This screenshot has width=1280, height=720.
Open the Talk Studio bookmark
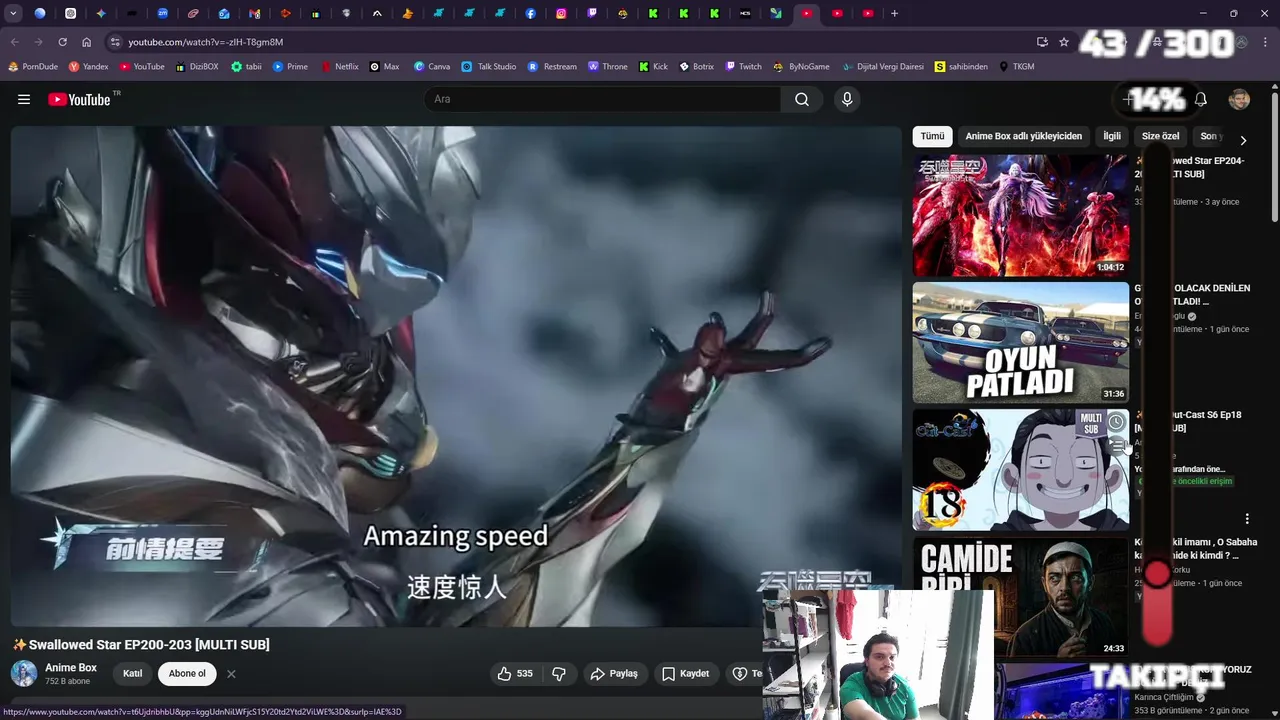[489, 66]
